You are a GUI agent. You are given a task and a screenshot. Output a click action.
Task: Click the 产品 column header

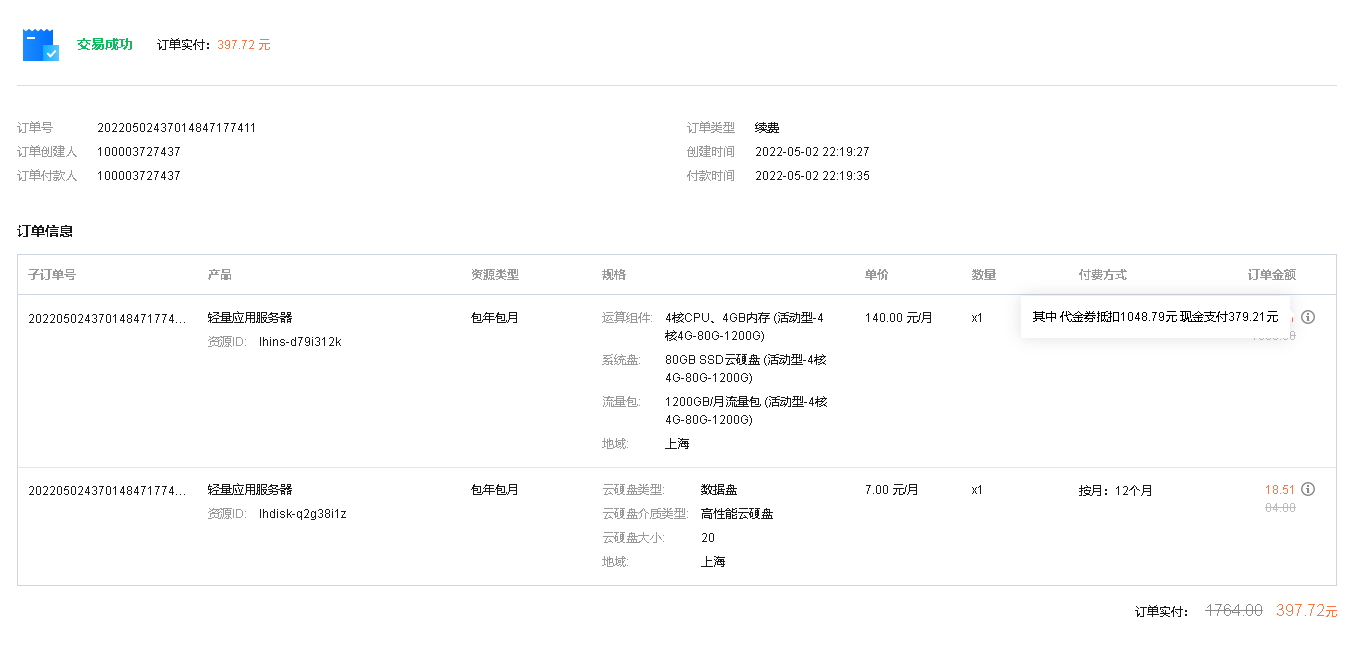click(x=219, y=275)
